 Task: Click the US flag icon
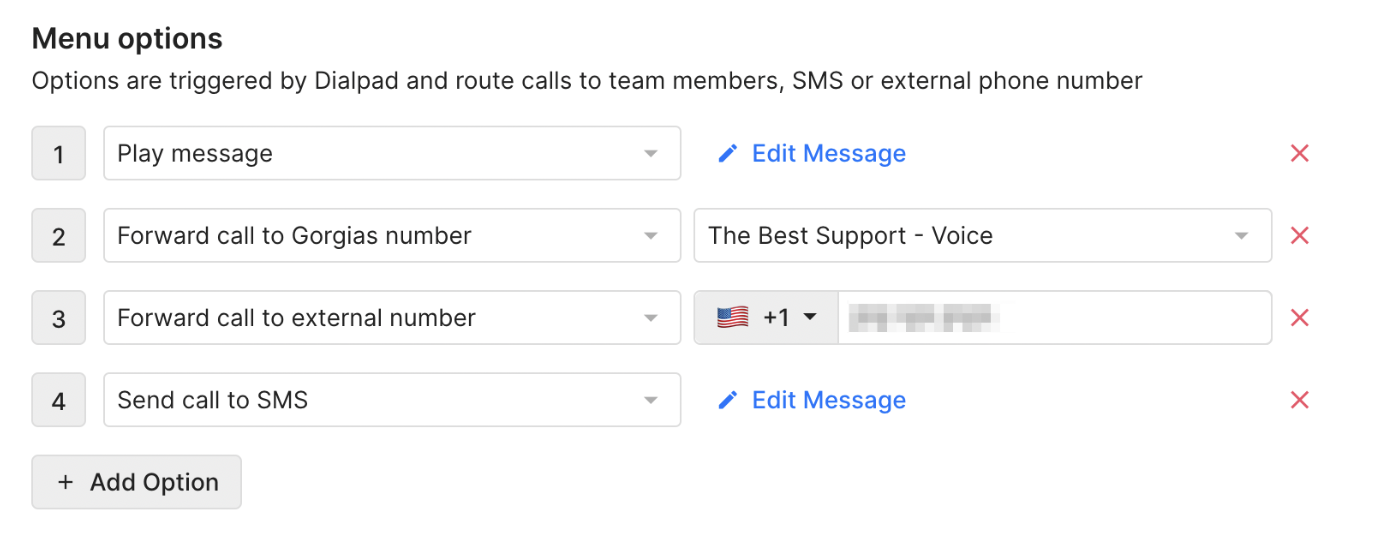(x=732, y=318)
